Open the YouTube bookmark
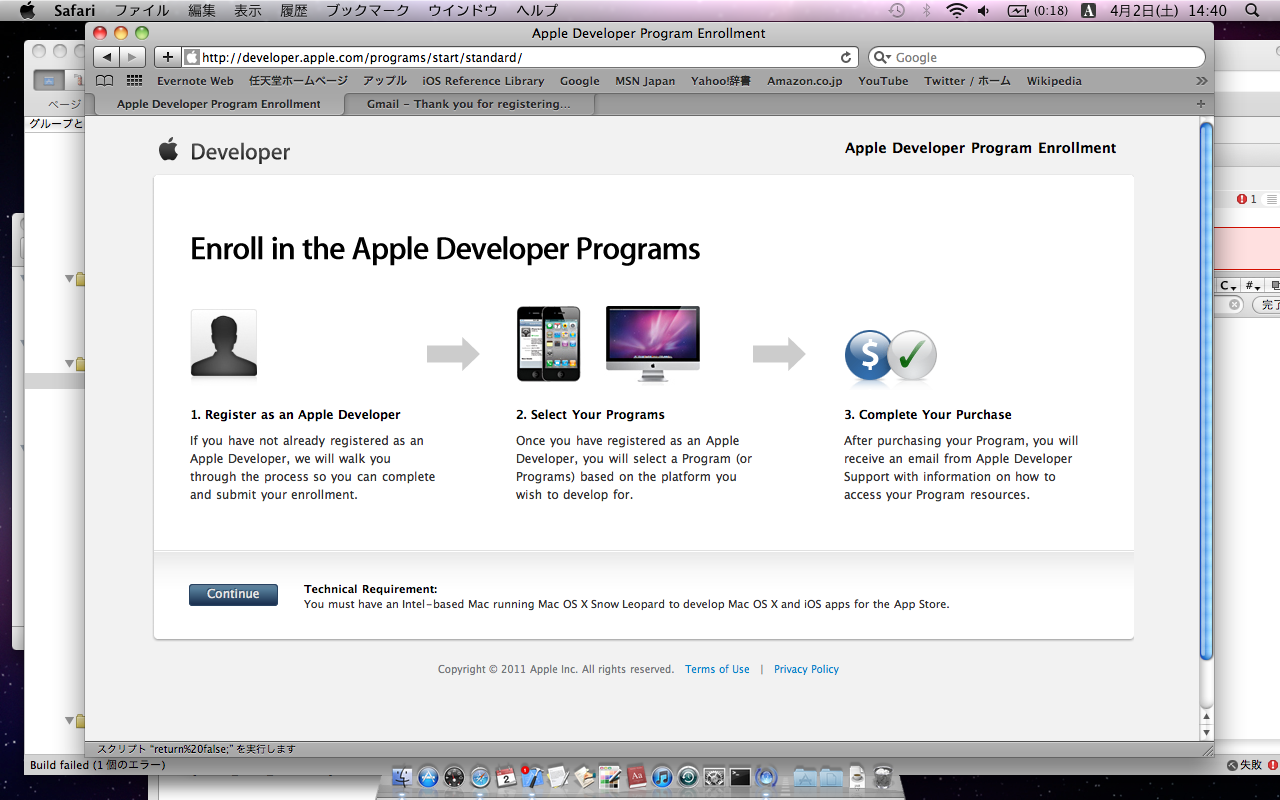Viewport: 1280px width, 800px height. 883,81
